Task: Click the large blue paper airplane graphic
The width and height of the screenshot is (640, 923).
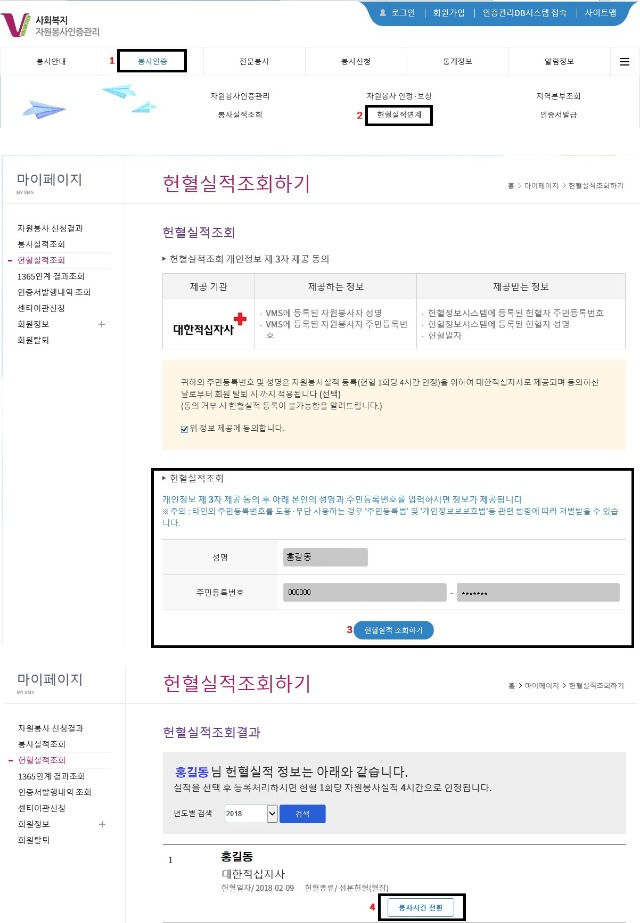Action: click(44, 109)
